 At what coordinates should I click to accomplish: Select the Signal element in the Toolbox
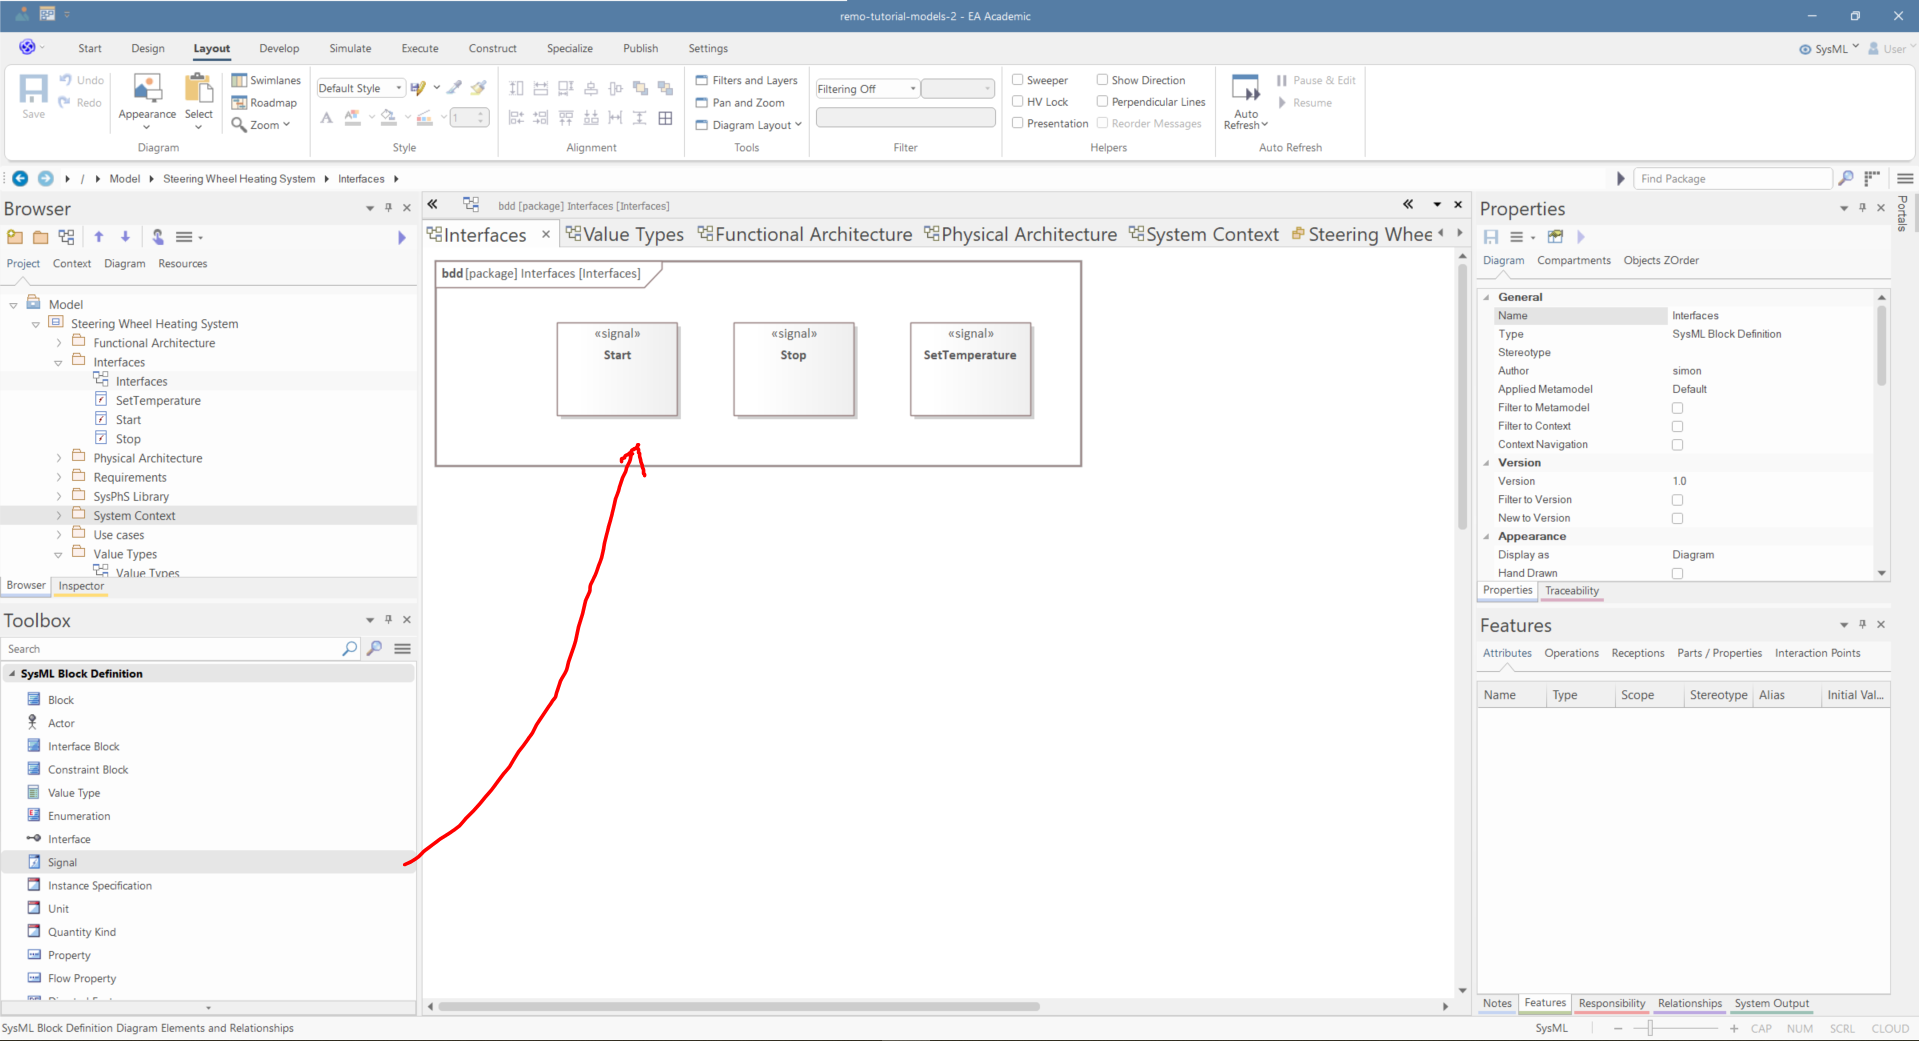pos(62,862)
